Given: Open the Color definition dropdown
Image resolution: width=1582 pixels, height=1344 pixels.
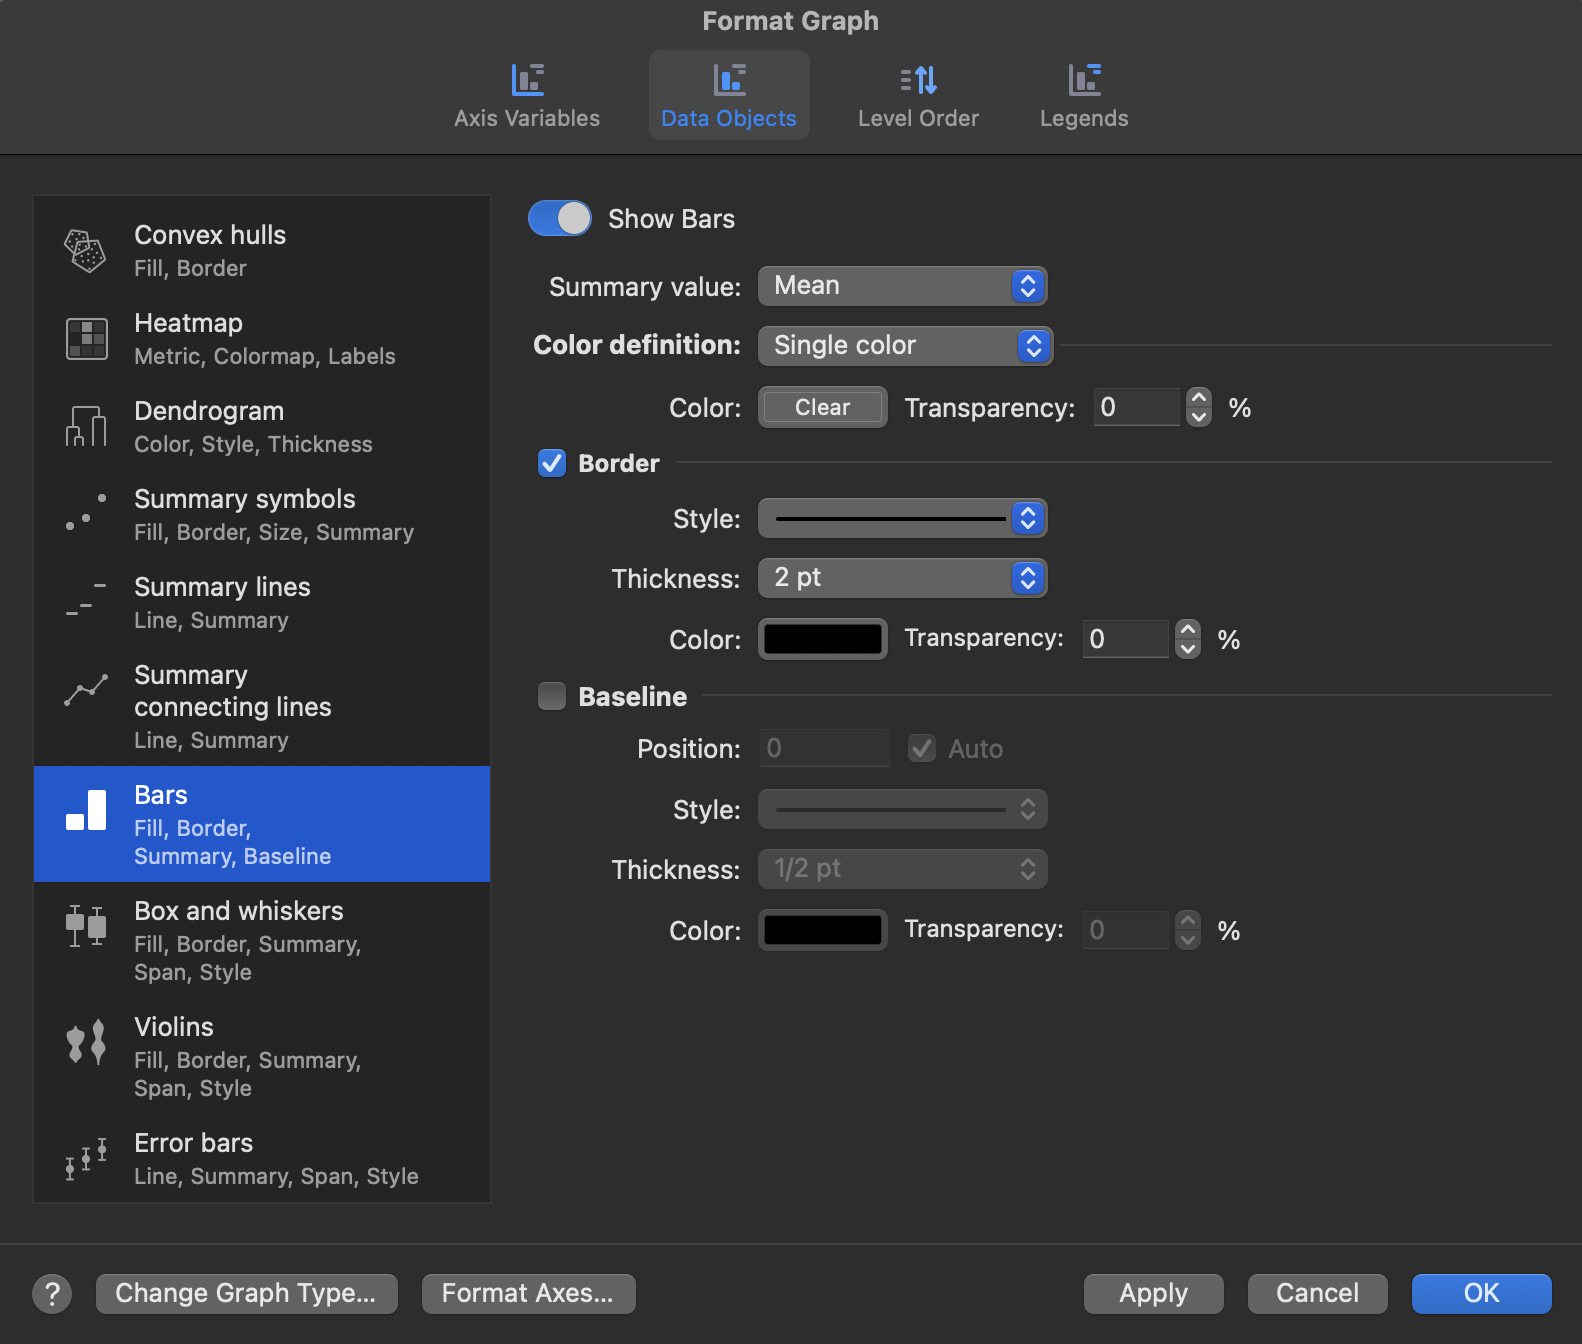Looking at the screenshot, I should click(x=905, y=346).
